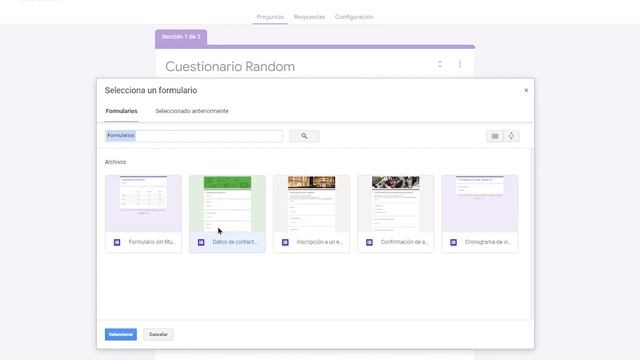Click the Sección 1 de 2 label
Viewport: 640px width, 360px height.
click(x=181, y=37)
